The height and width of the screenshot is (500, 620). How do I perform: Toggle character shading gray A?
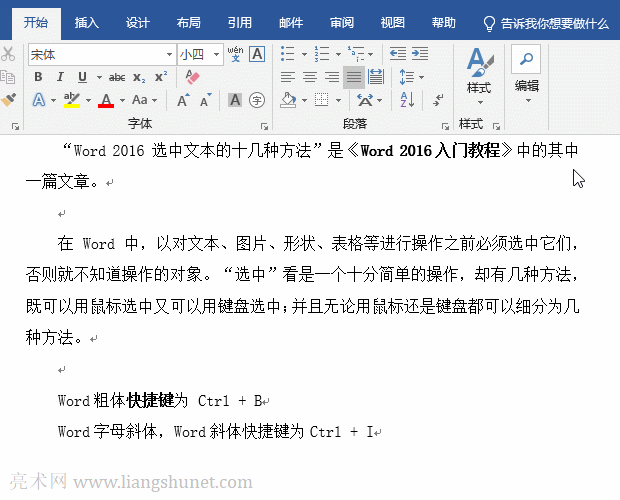(235, 100)
